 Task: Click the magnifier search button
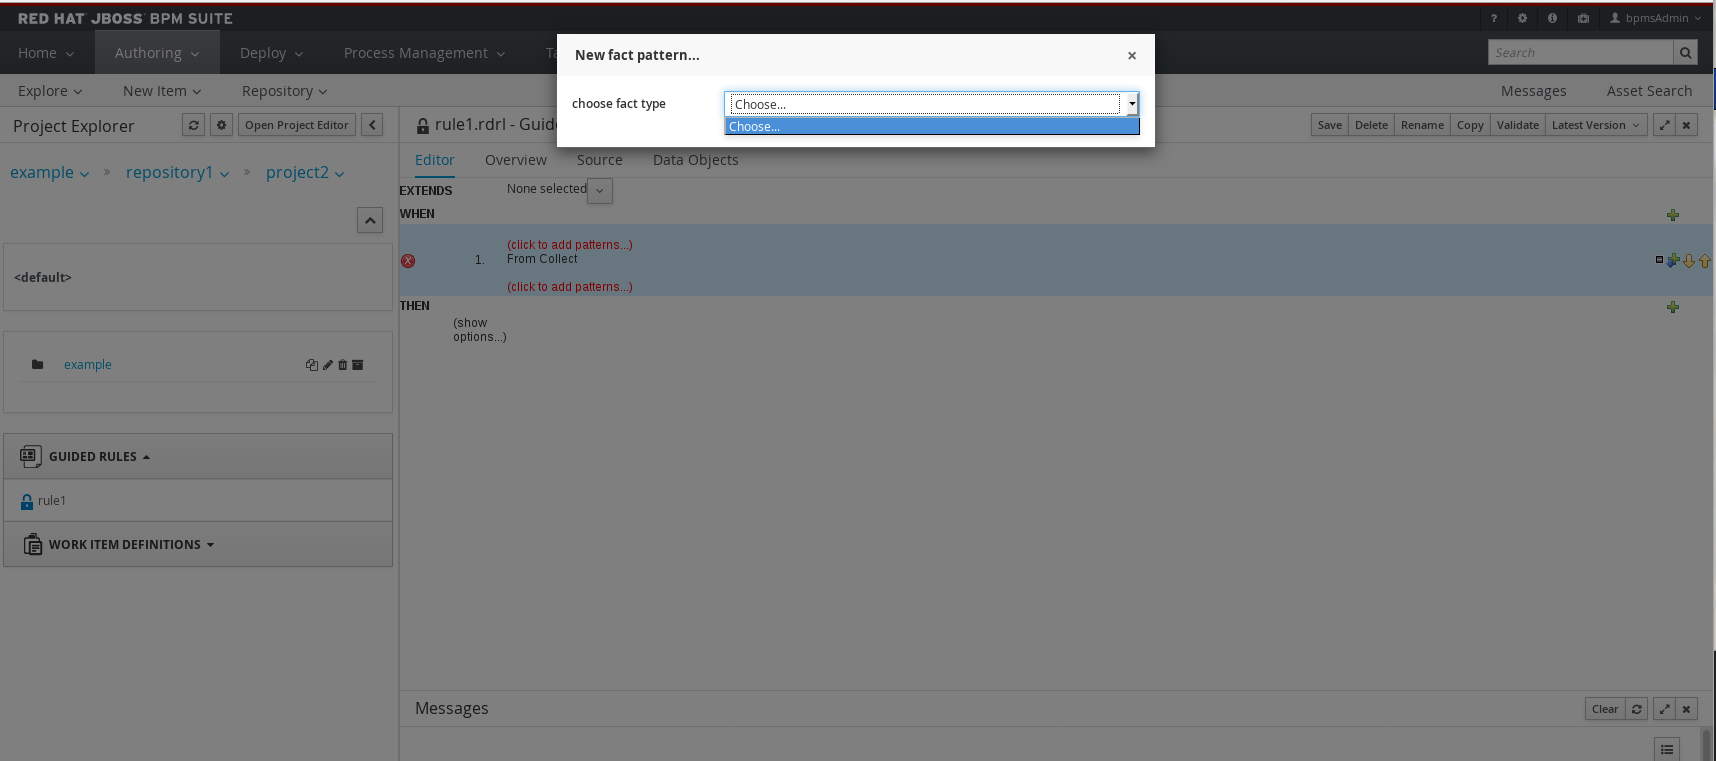(x=1685, y=52)
